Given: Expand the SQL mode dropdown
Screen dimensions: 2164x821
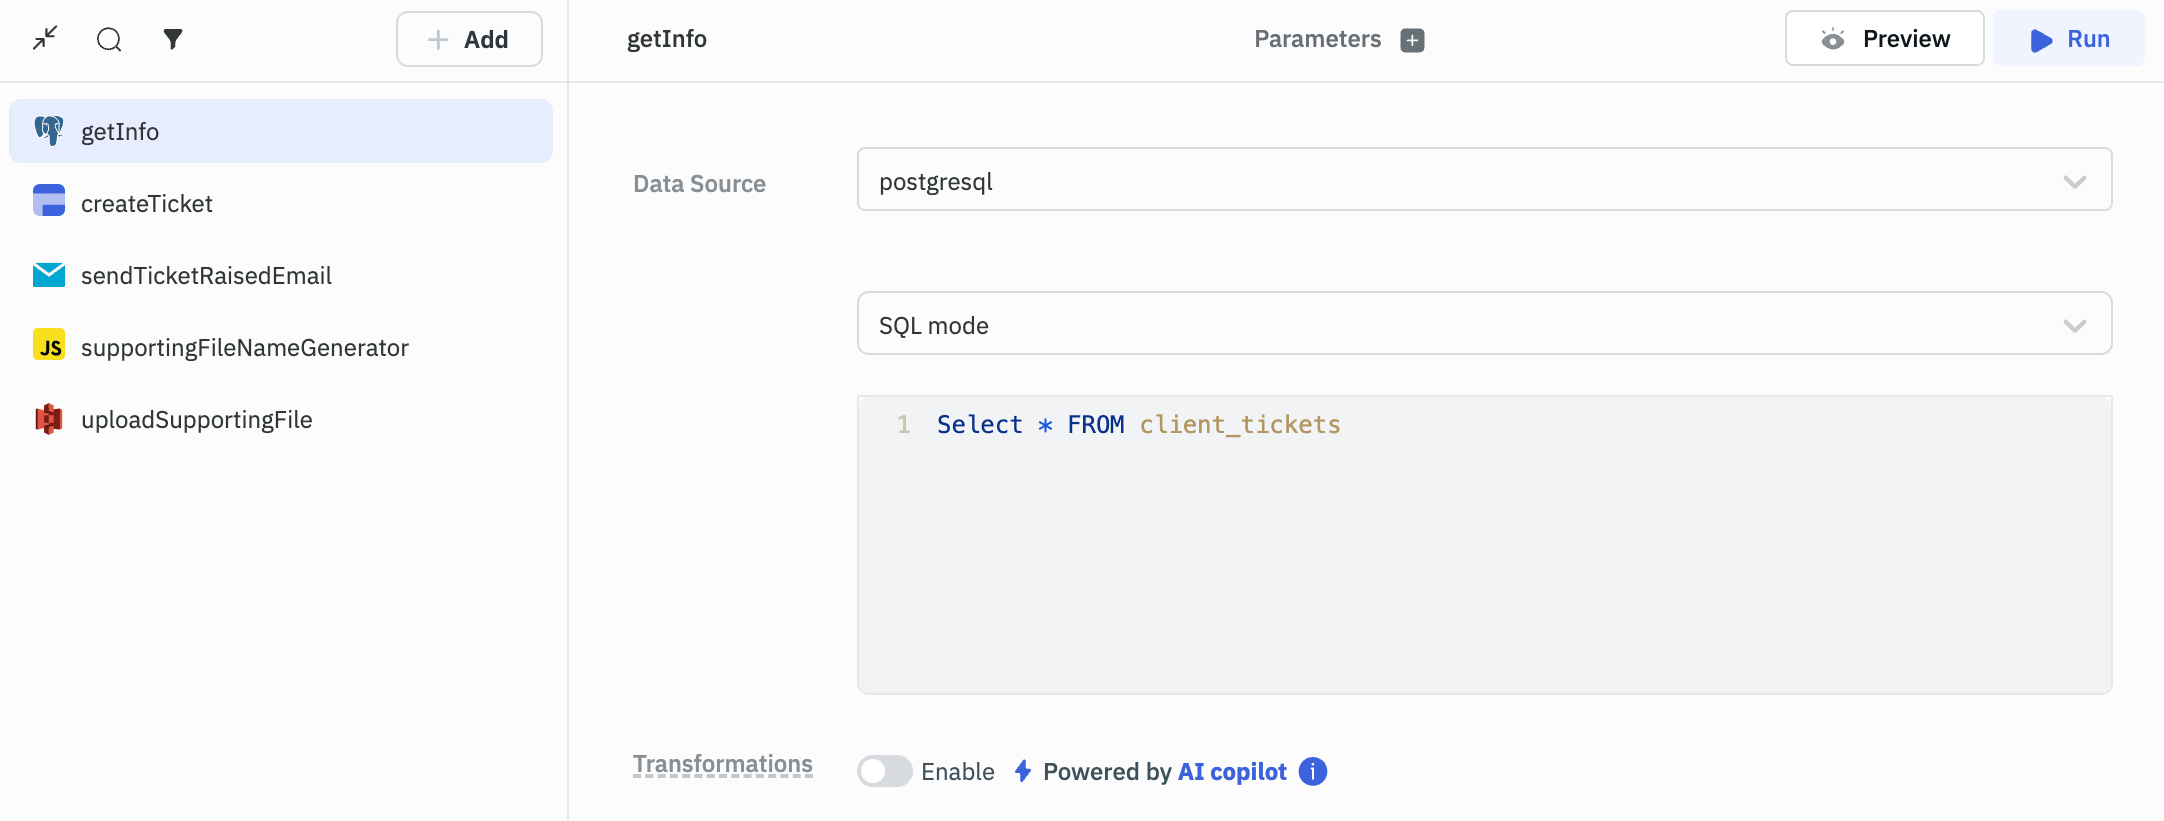Looking at the screenshot, I should click(x=1484, y=324).
